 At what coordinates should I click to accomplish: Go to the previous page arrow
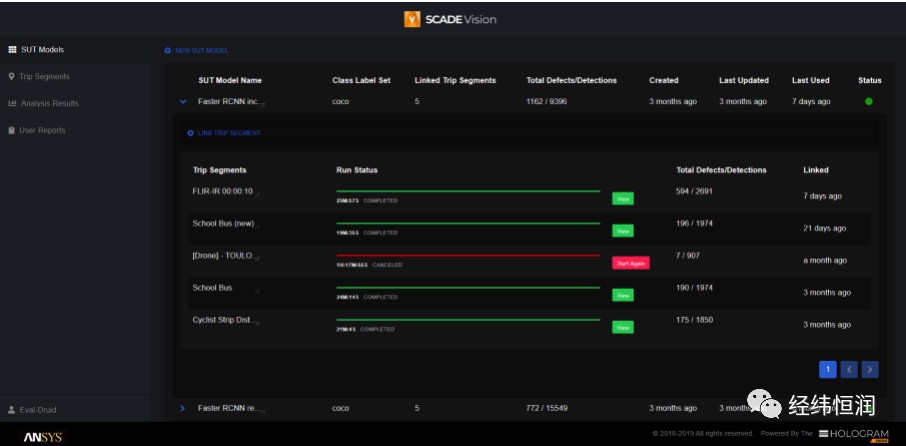click(x=849, y=370)
